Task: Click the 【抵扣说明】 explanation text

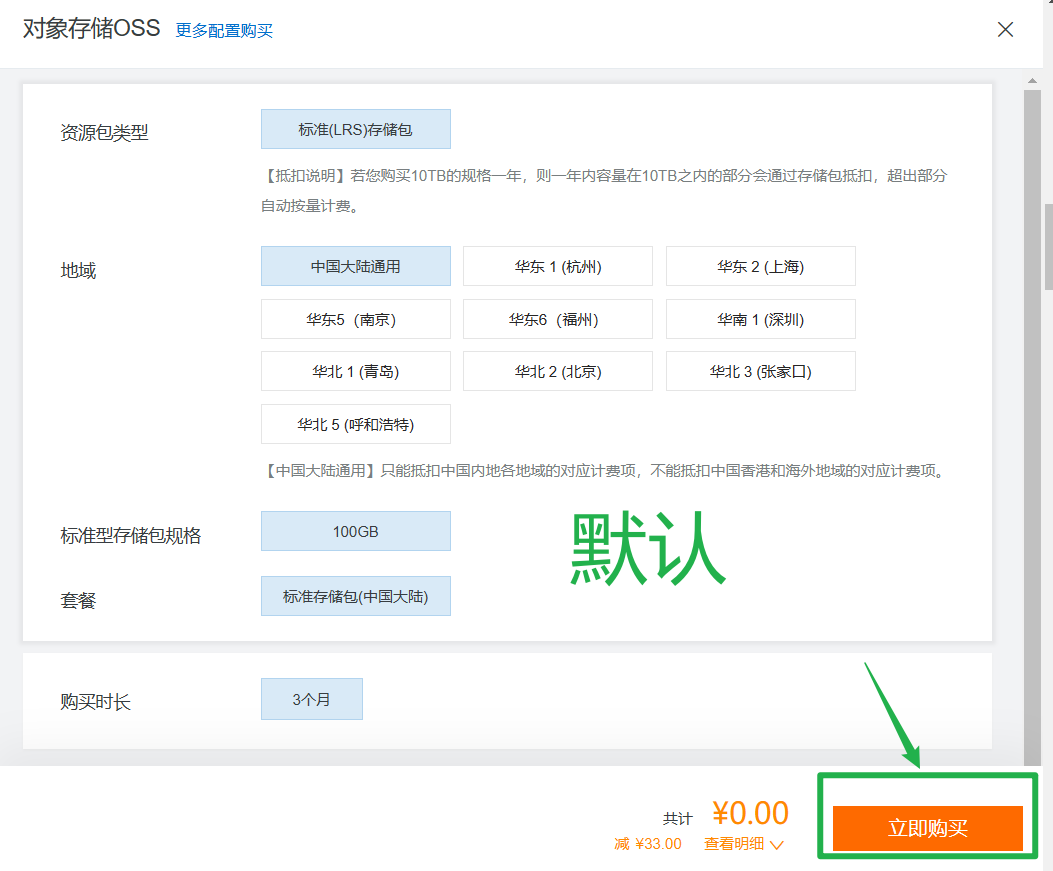Action: pyautogui.click(x=604, y=191)
